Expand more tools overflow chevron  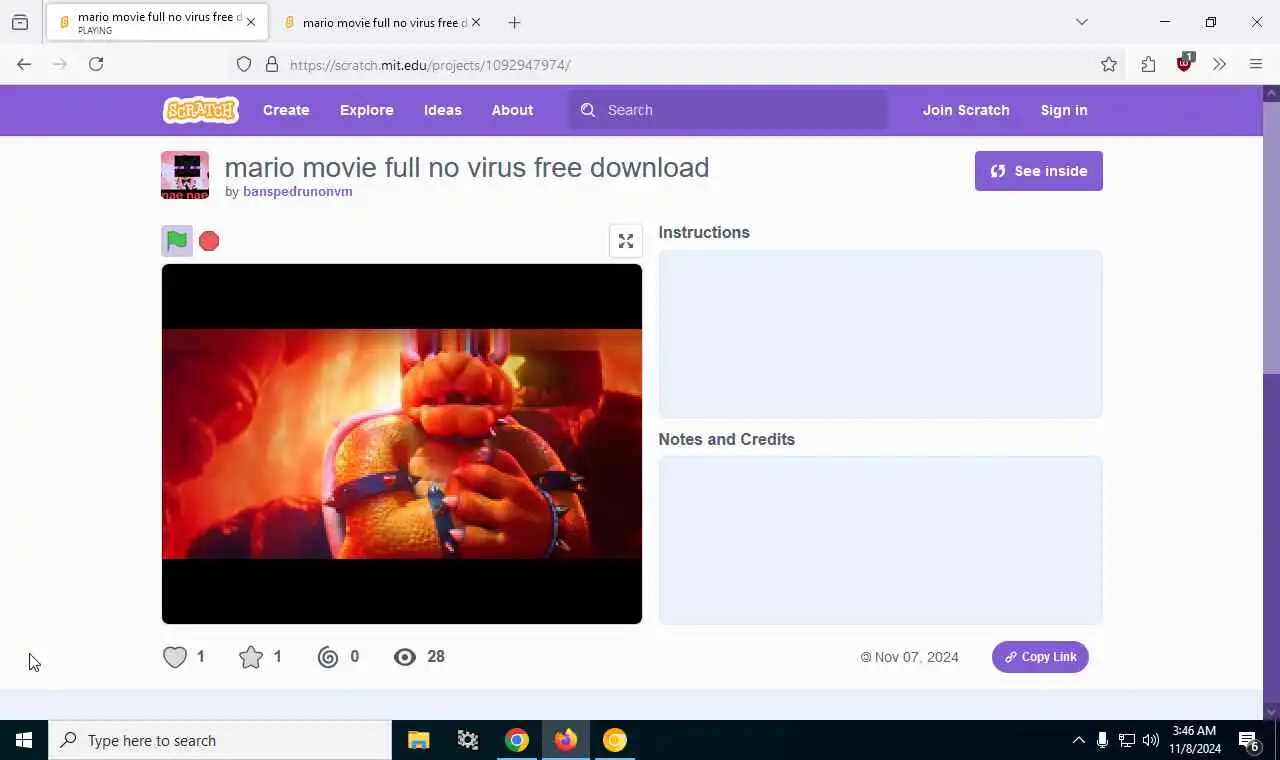point(1219,64)
